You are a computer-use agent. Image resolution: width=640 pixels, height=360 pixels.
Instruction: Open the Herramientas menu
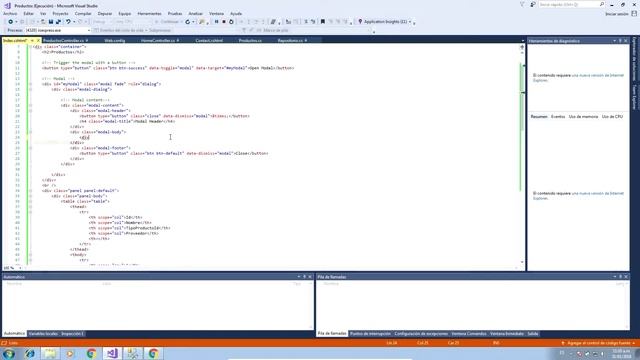tap(149, 13)
